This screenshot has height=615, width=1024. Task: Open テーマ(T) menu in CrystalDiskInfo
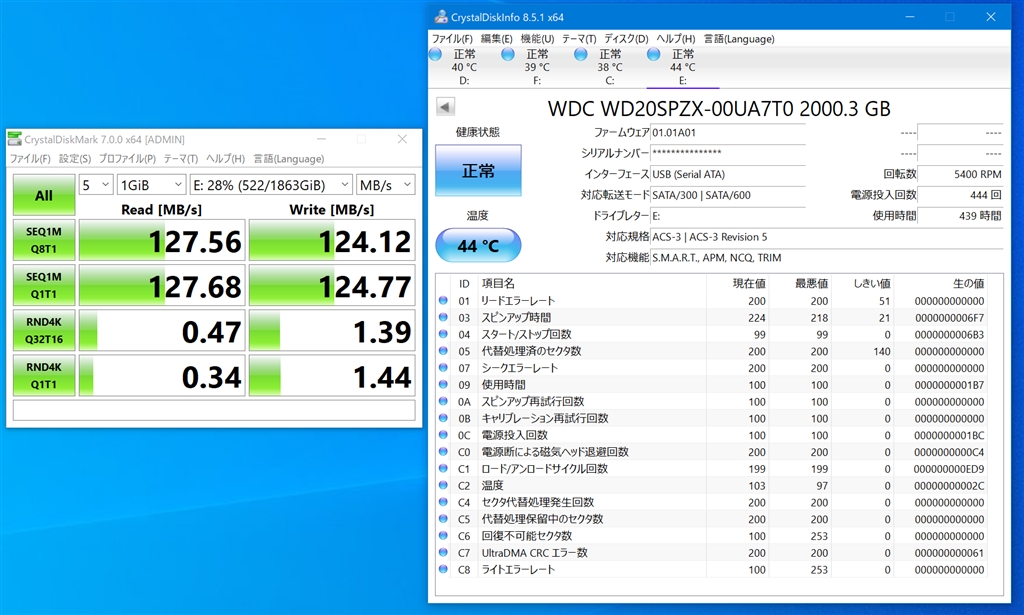(x=579, y=39)
